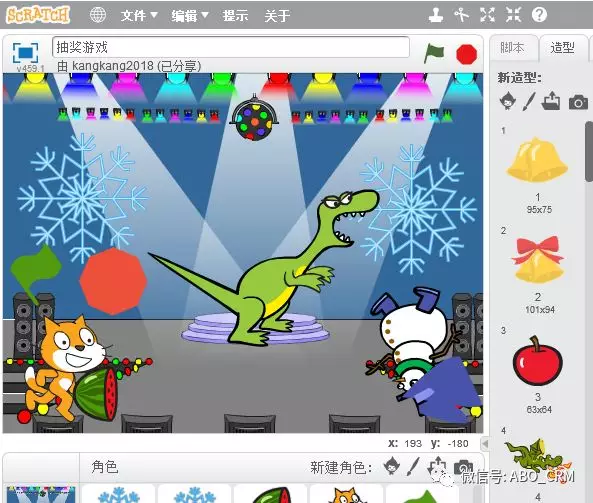Image resolution: width=593 pixels, height=503 pixels.
Task: Paint a new costume brush icon
Action: click(x=529, y=101)
